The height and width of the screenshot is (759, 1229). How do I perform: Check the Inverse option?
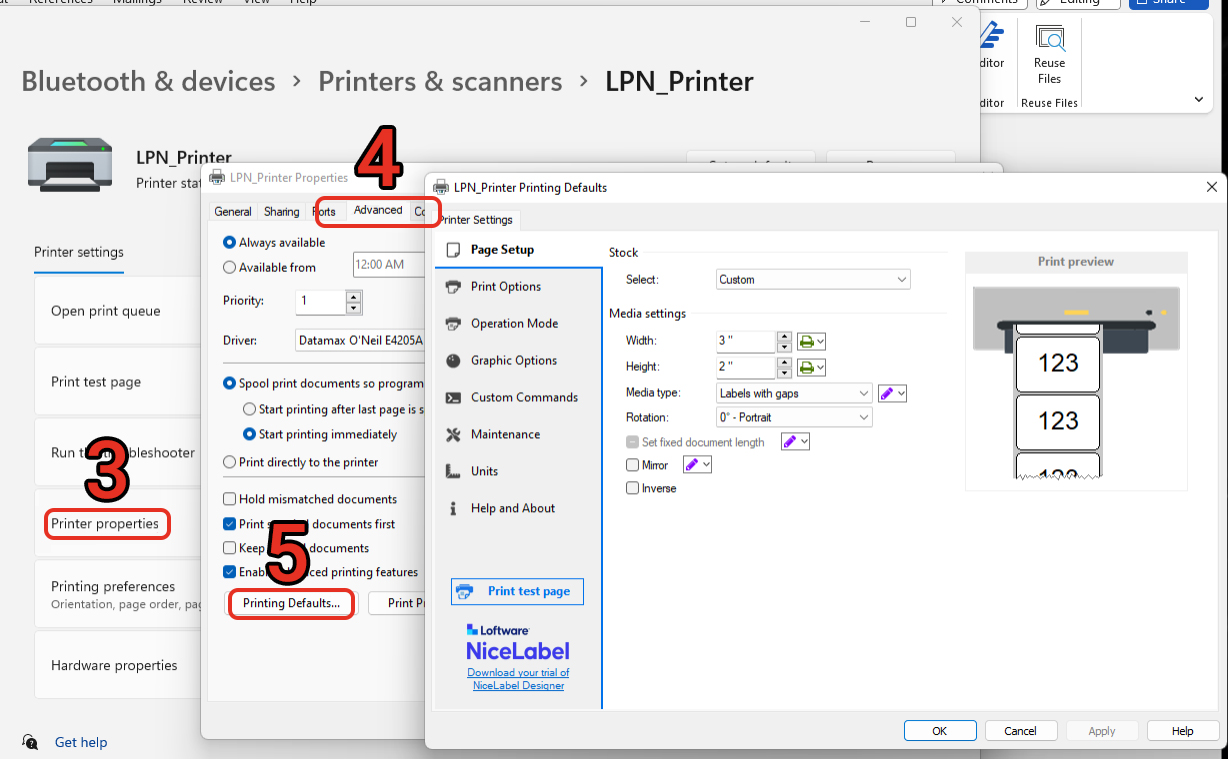(x=632, y=488)
